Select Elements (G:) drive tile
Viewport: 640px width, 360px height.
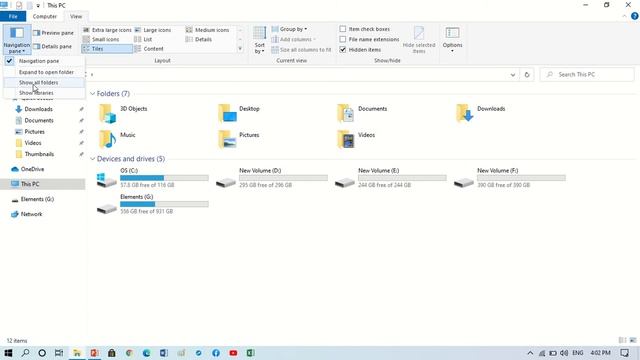[153, 204]
